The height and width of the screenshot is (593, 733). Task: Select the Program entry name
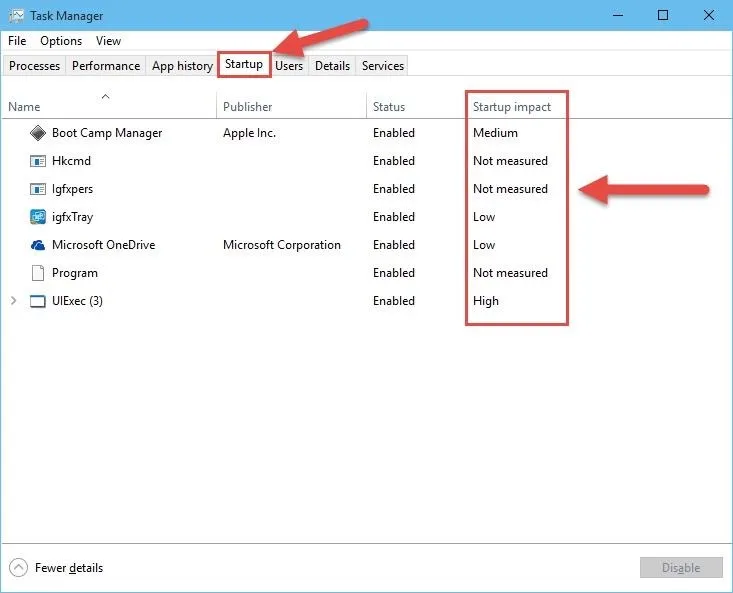tap(75, 273)
